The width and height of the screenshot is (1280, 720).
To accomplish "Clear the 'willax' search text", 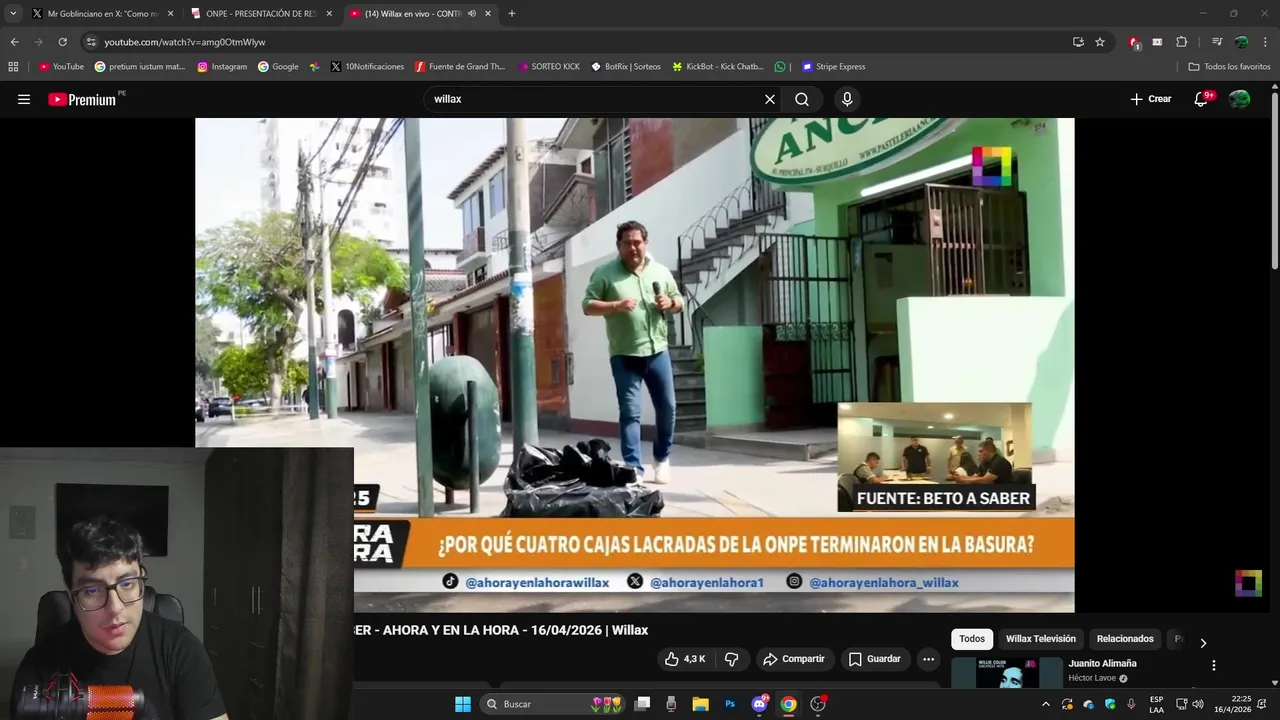I will (x=770, y=99).
